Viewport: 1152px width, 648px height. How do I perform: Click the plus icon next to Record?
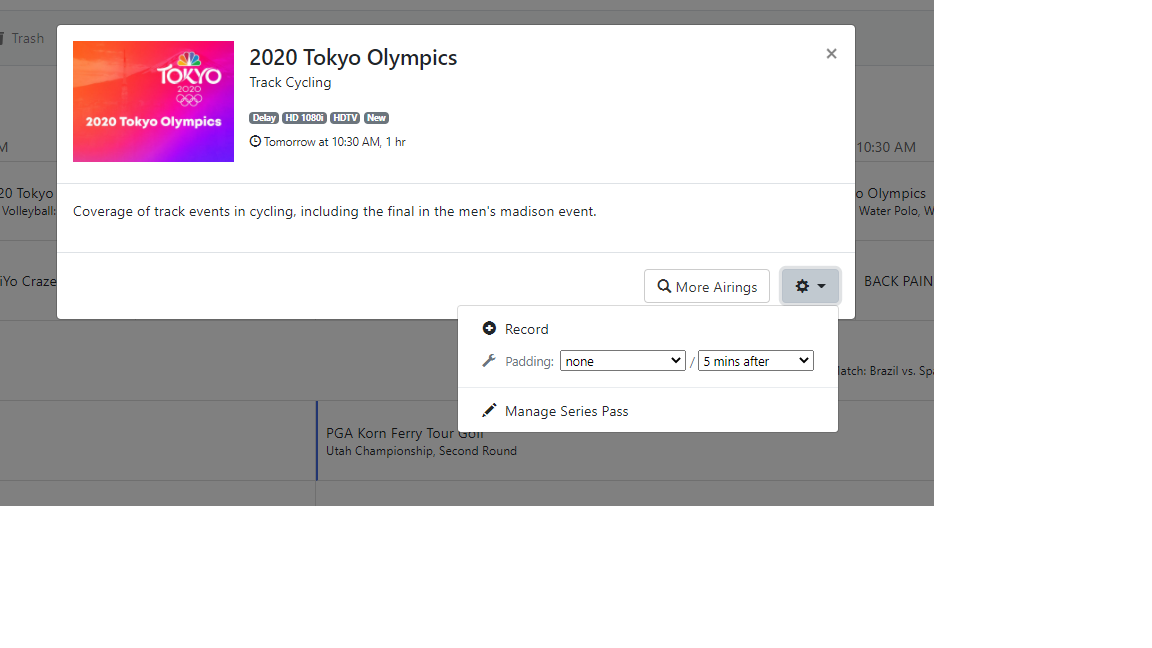pyautogui.click(x=489, y=328)
